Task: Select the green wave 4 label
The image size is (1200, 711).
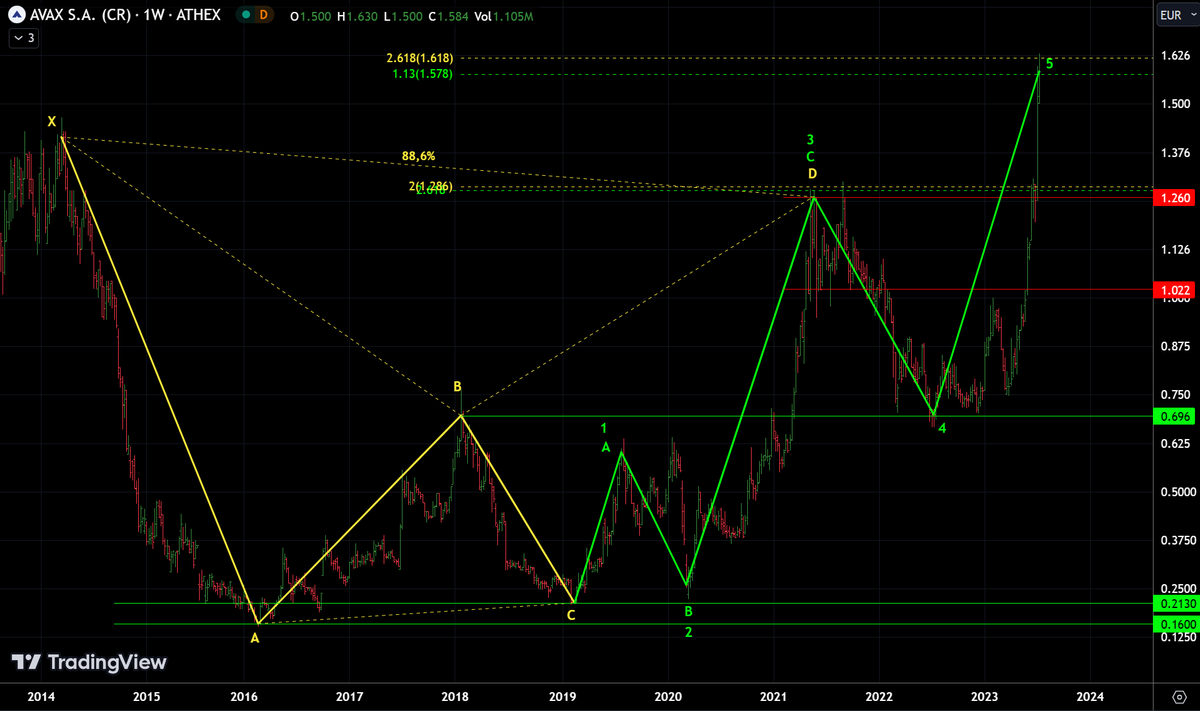Action: click(942, 428)
